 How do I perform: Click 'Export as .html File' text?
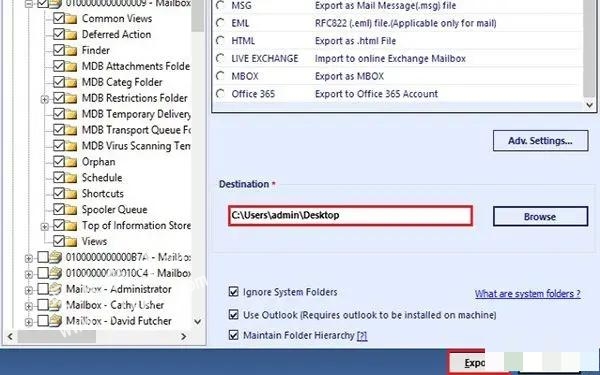coord(355,41)
